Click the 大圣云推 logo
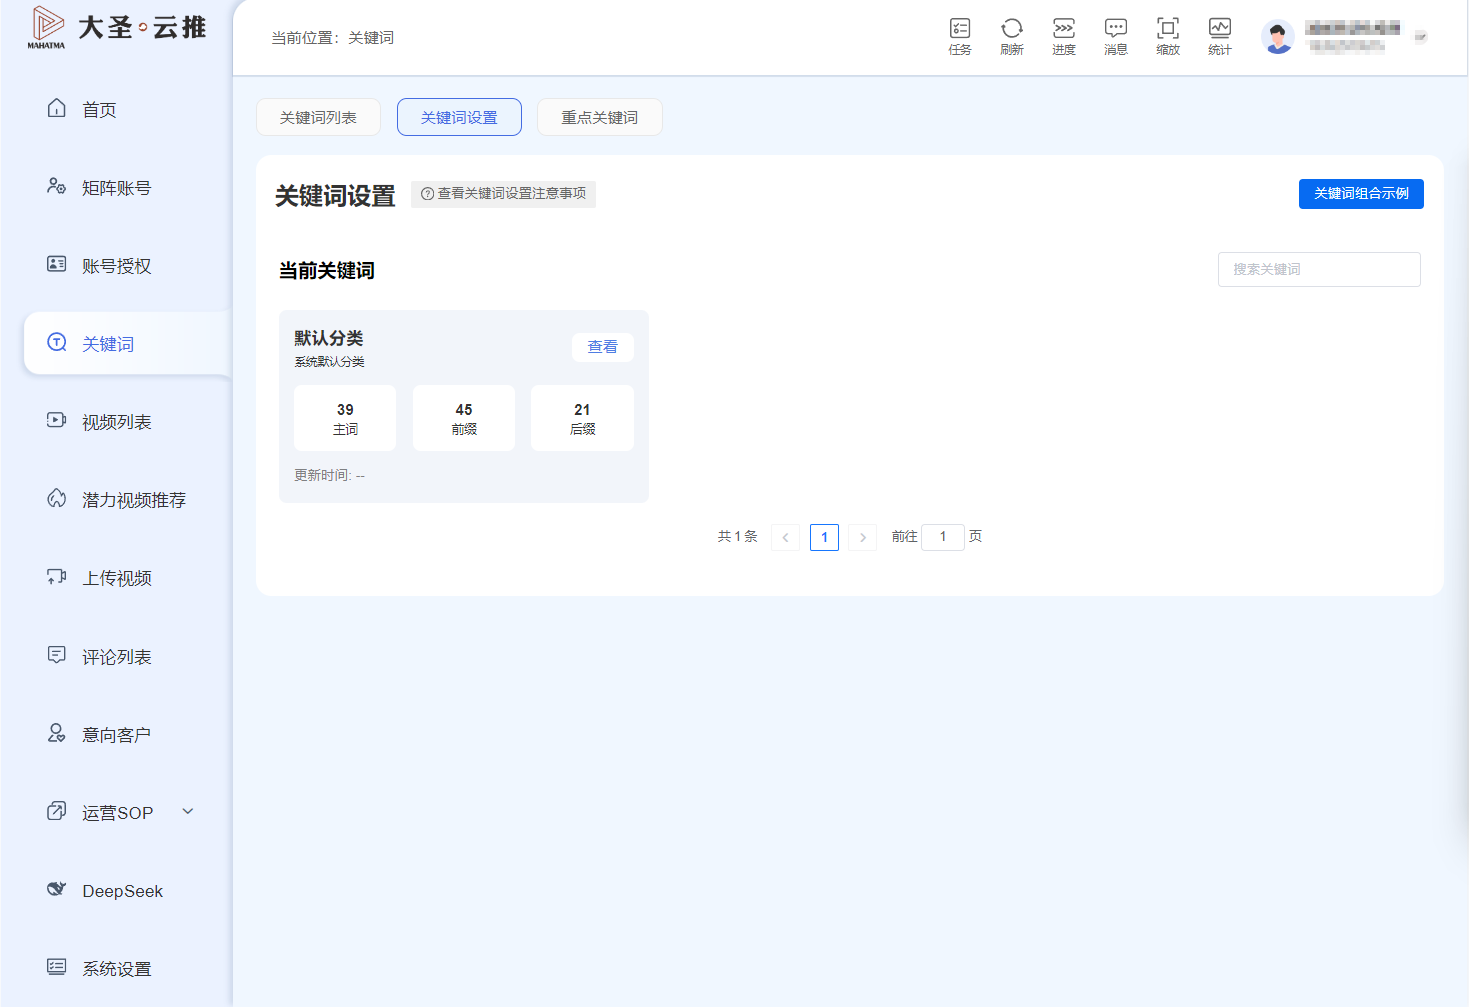The width and height of the screenshot is (1469, 1007). coord(116,27)
